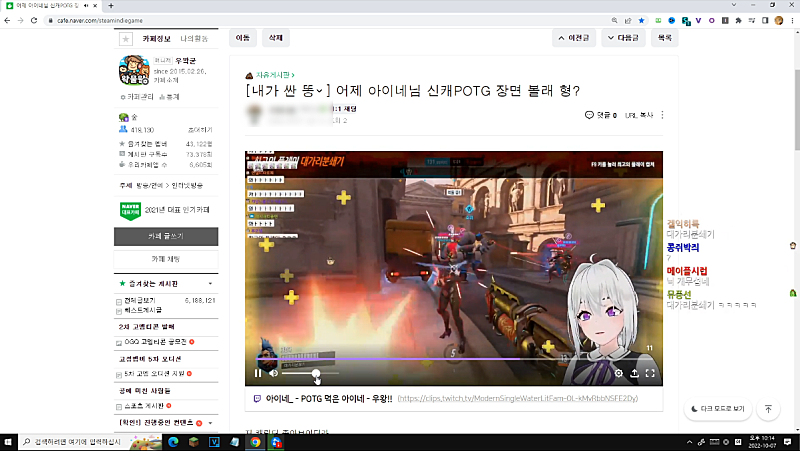Open the Windows notification center icon
This screenshot has height=451, width=800.
coord(788,442)
